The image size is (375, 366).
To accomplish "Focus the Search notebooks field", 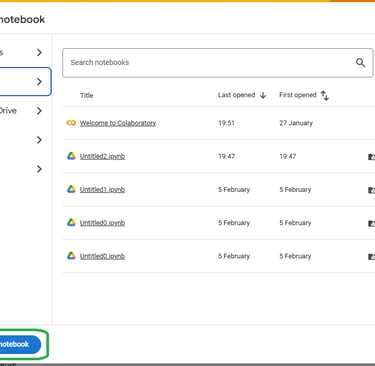I will pos(218,63).
